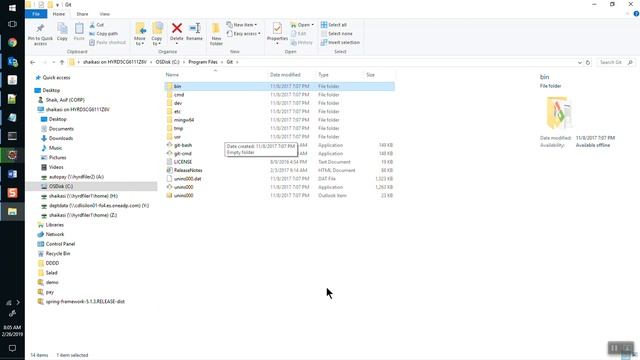
Task: Select Downloads in the navigation pane
Action: pos(61,138)
